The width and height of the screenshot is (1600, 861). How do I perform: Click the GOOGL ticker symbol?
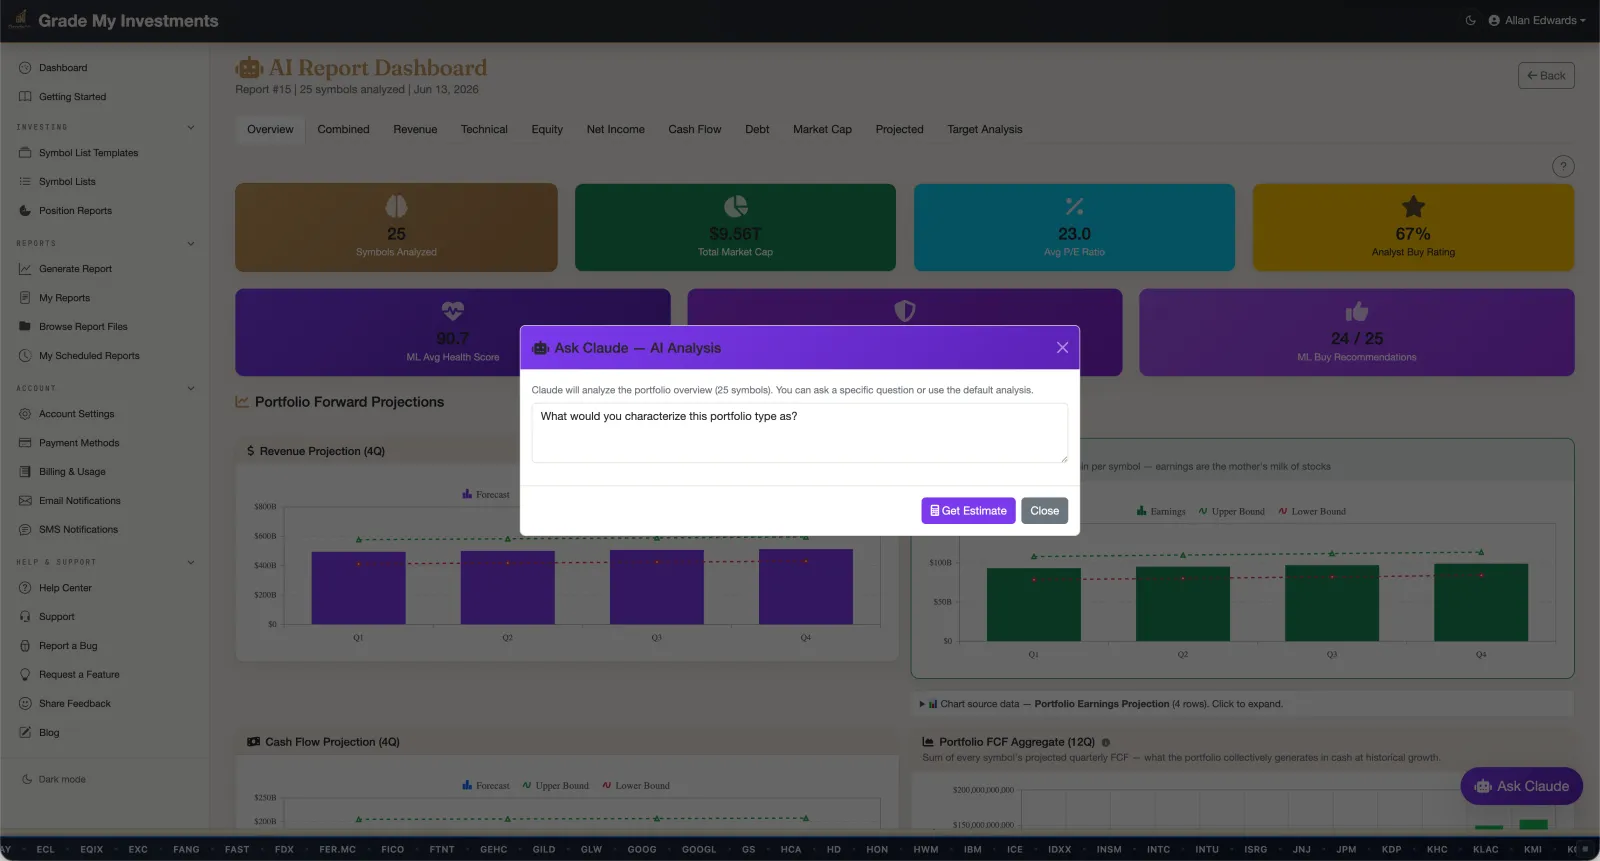[x=699, y=850]
